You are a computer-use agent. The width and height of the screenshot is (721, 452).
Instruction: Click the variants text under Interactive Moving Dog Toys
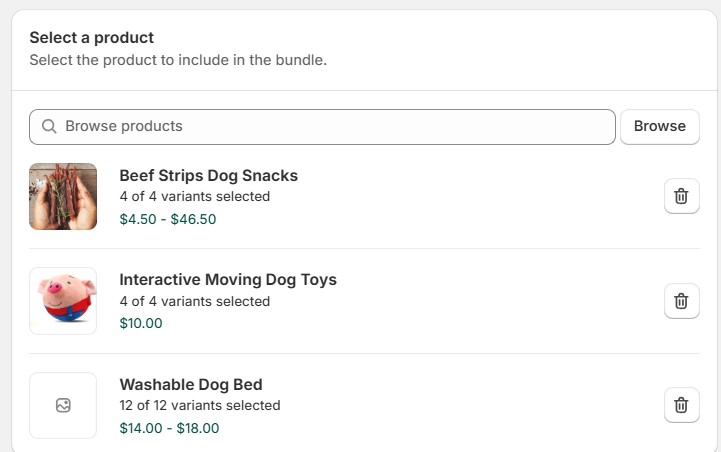coord(195,301)
